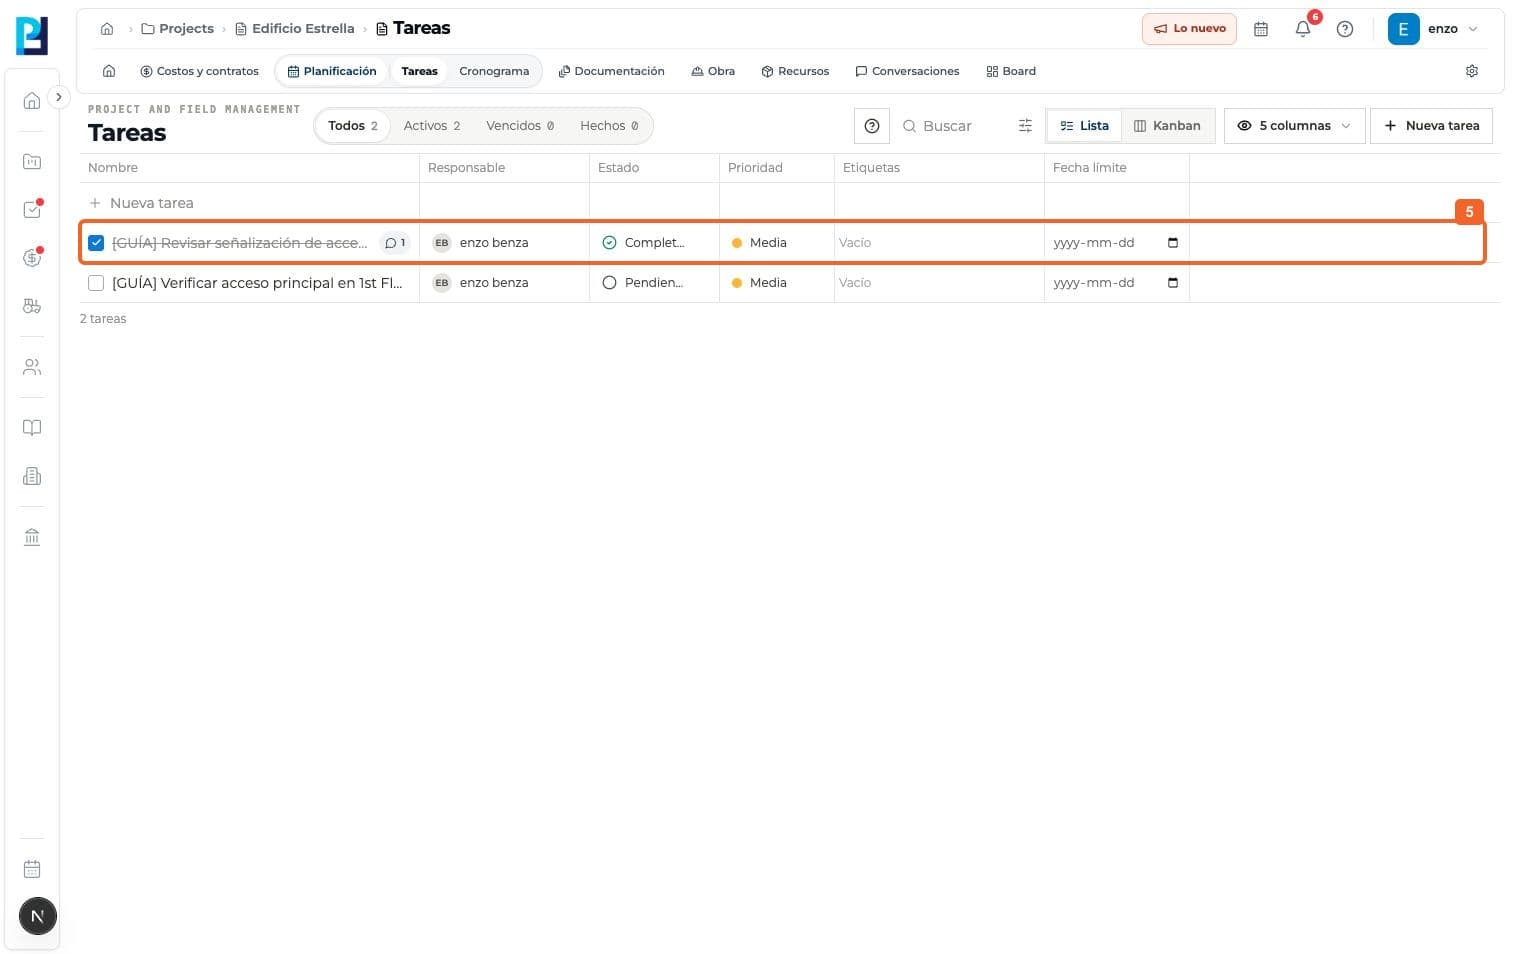This screenshot has width=1517, height=954.
Task: Open date picker for Revisar señalización row
Action: coord(1173,243)
